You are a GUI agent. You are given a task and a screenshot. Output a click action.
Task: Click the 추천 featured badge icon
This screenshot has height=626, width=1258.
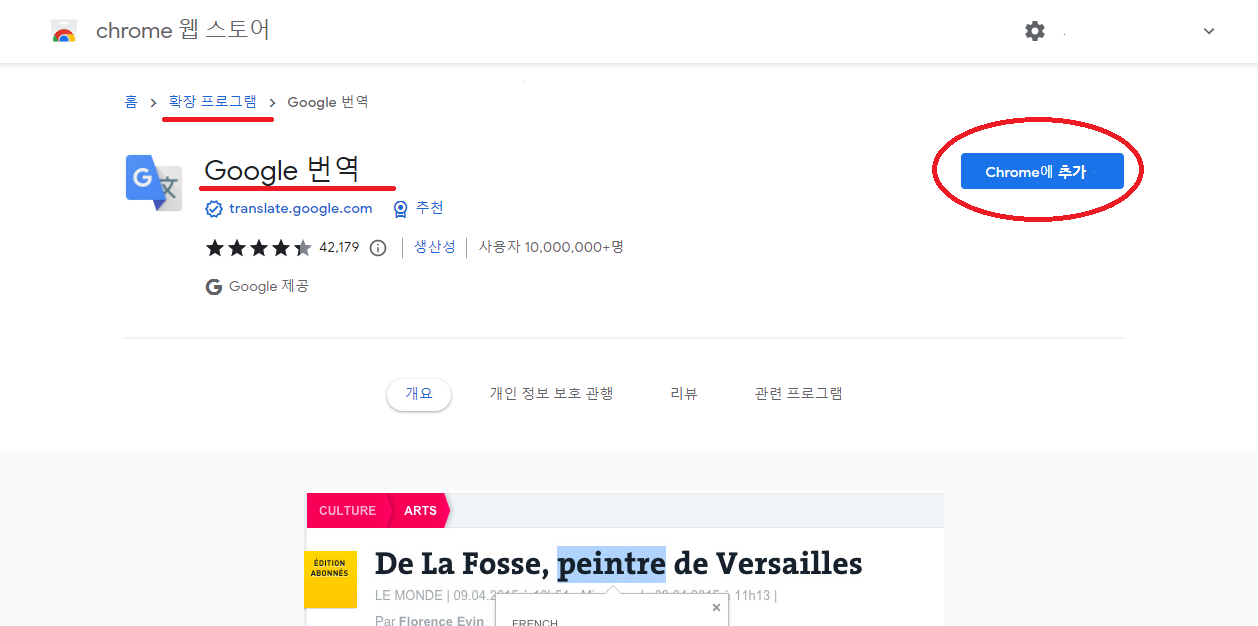pyautogui.click(x=401, y=209)
